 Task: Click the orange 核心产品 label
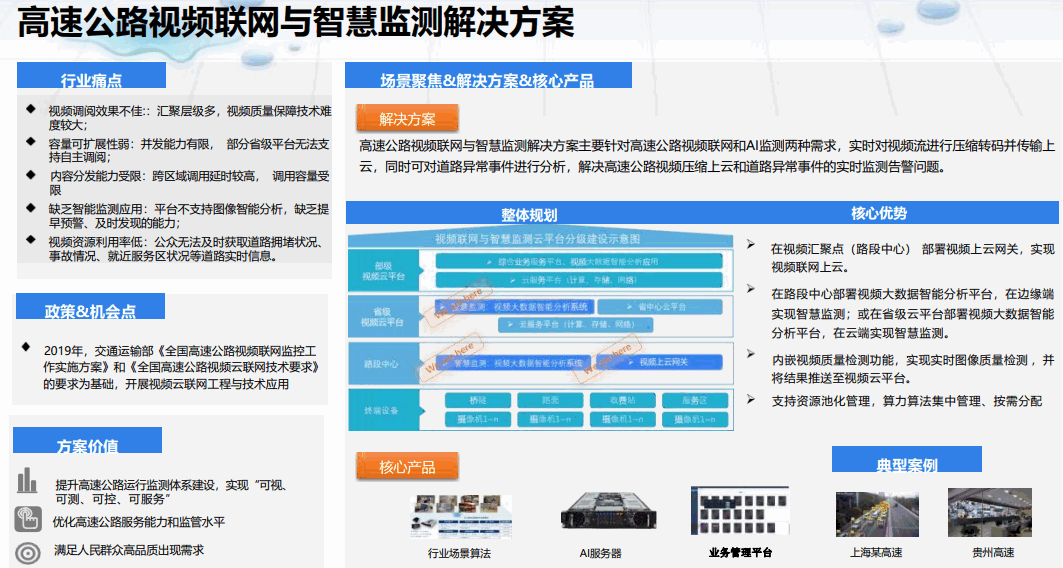click(x=407, y=466)
